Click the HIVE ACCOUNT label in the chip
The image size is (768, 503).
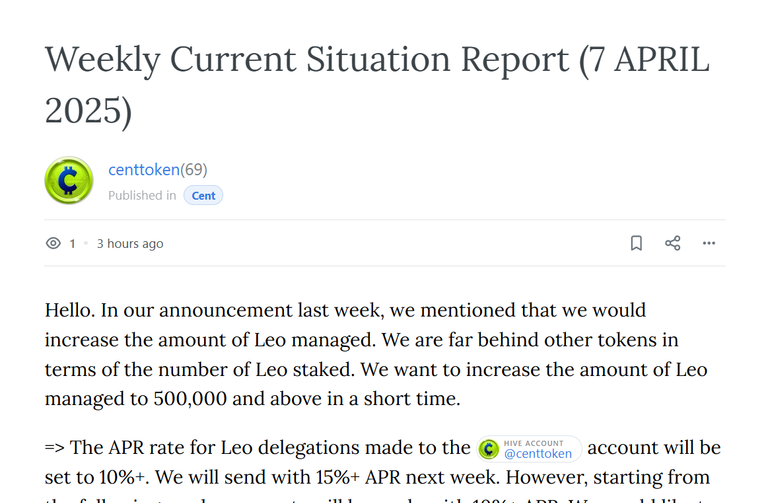pyautogui.click(x=533, y=443)
